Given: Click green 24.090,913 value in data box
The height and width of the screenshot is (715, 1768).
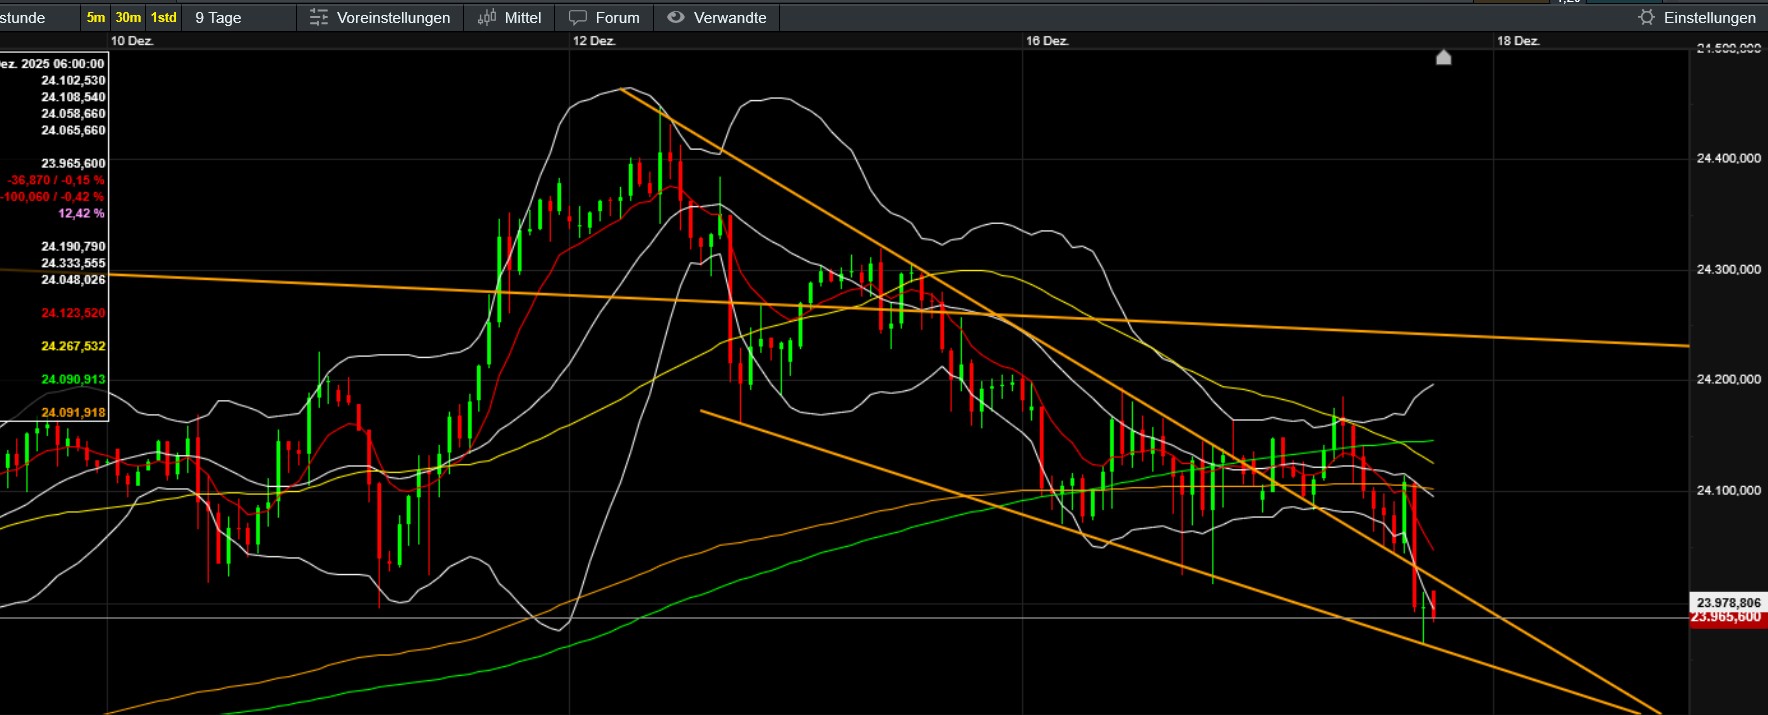Looking at the screenshot, I should coord(73,379).
